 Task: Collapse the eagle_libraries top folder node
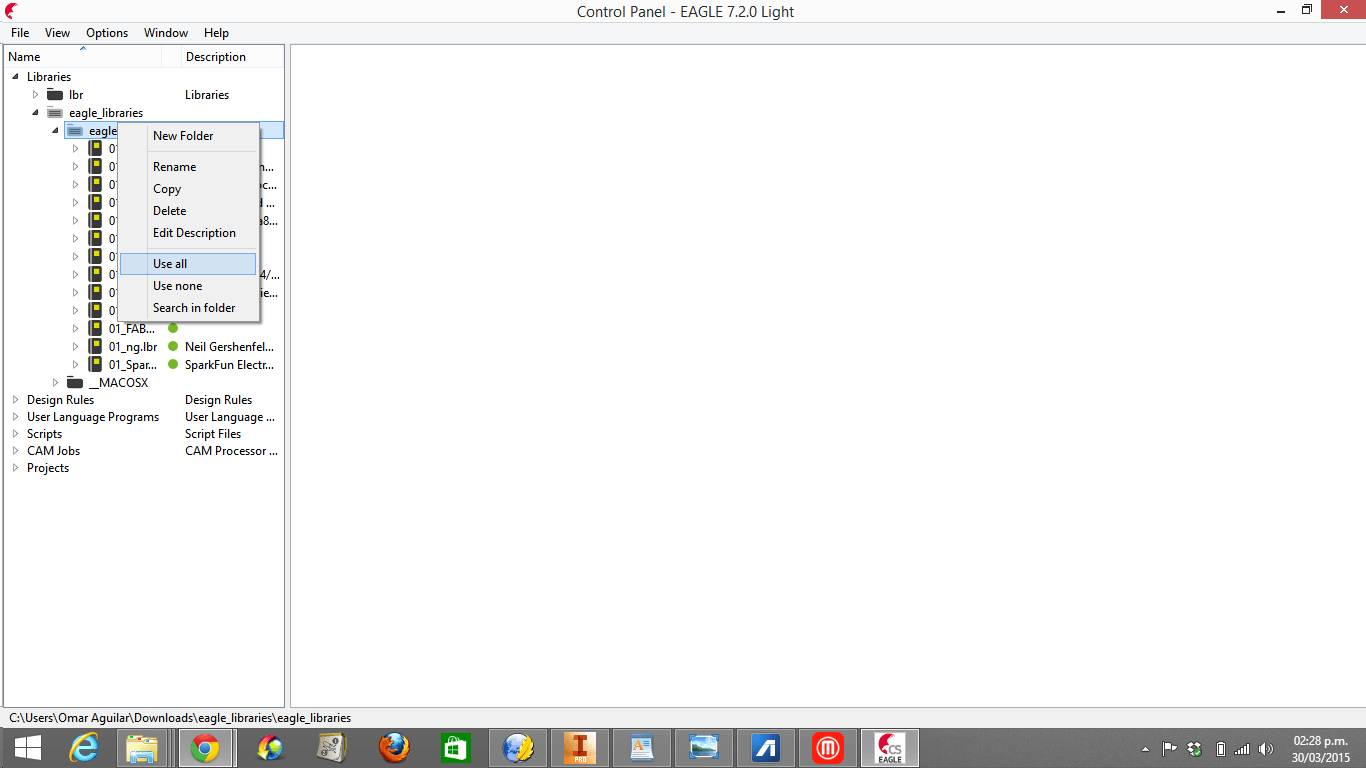[35, 113]
